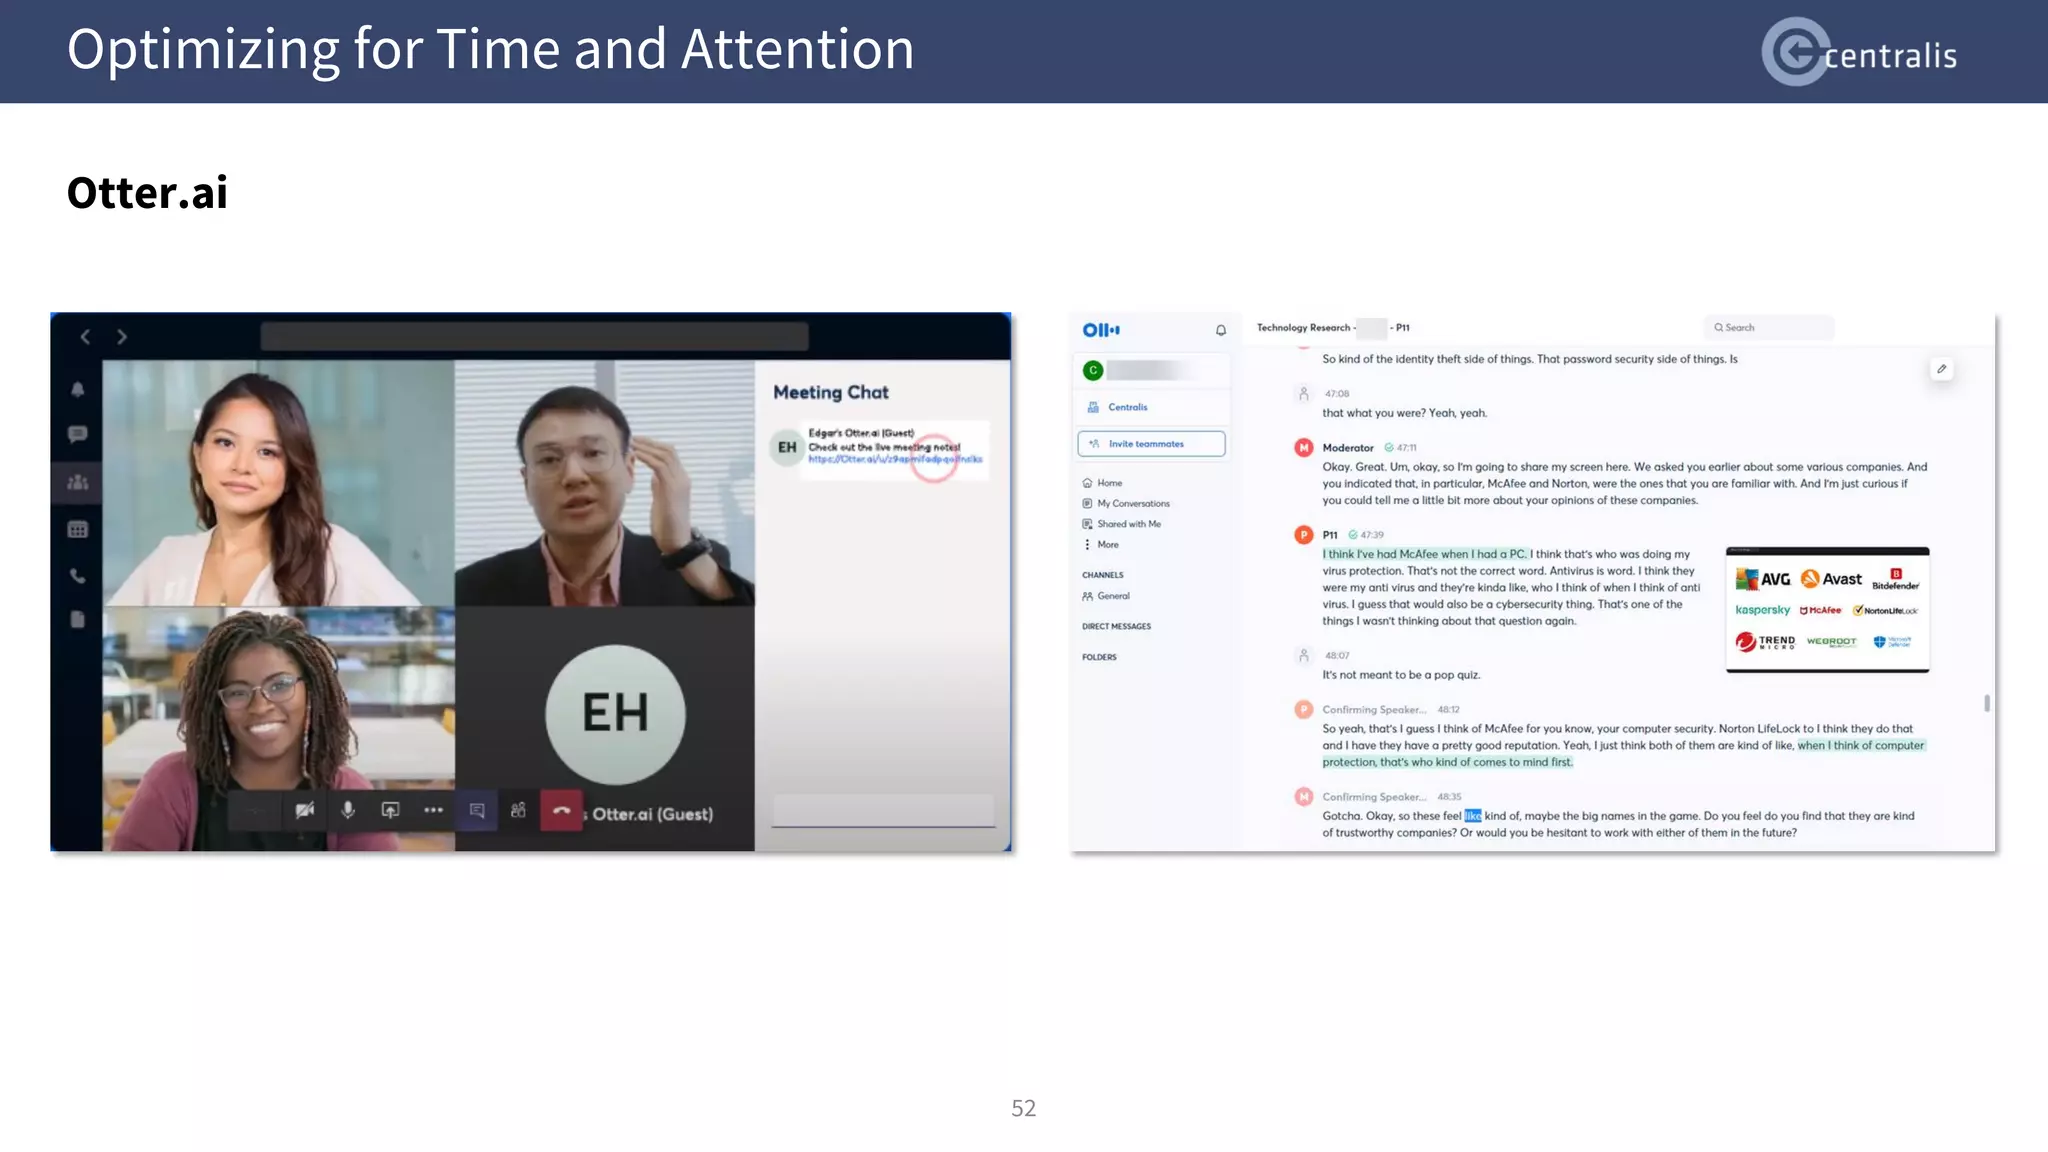This screenshot has width=2048, height=1152.
Task: Open more actions in meeting controls
Action: (x=433, y=810)
